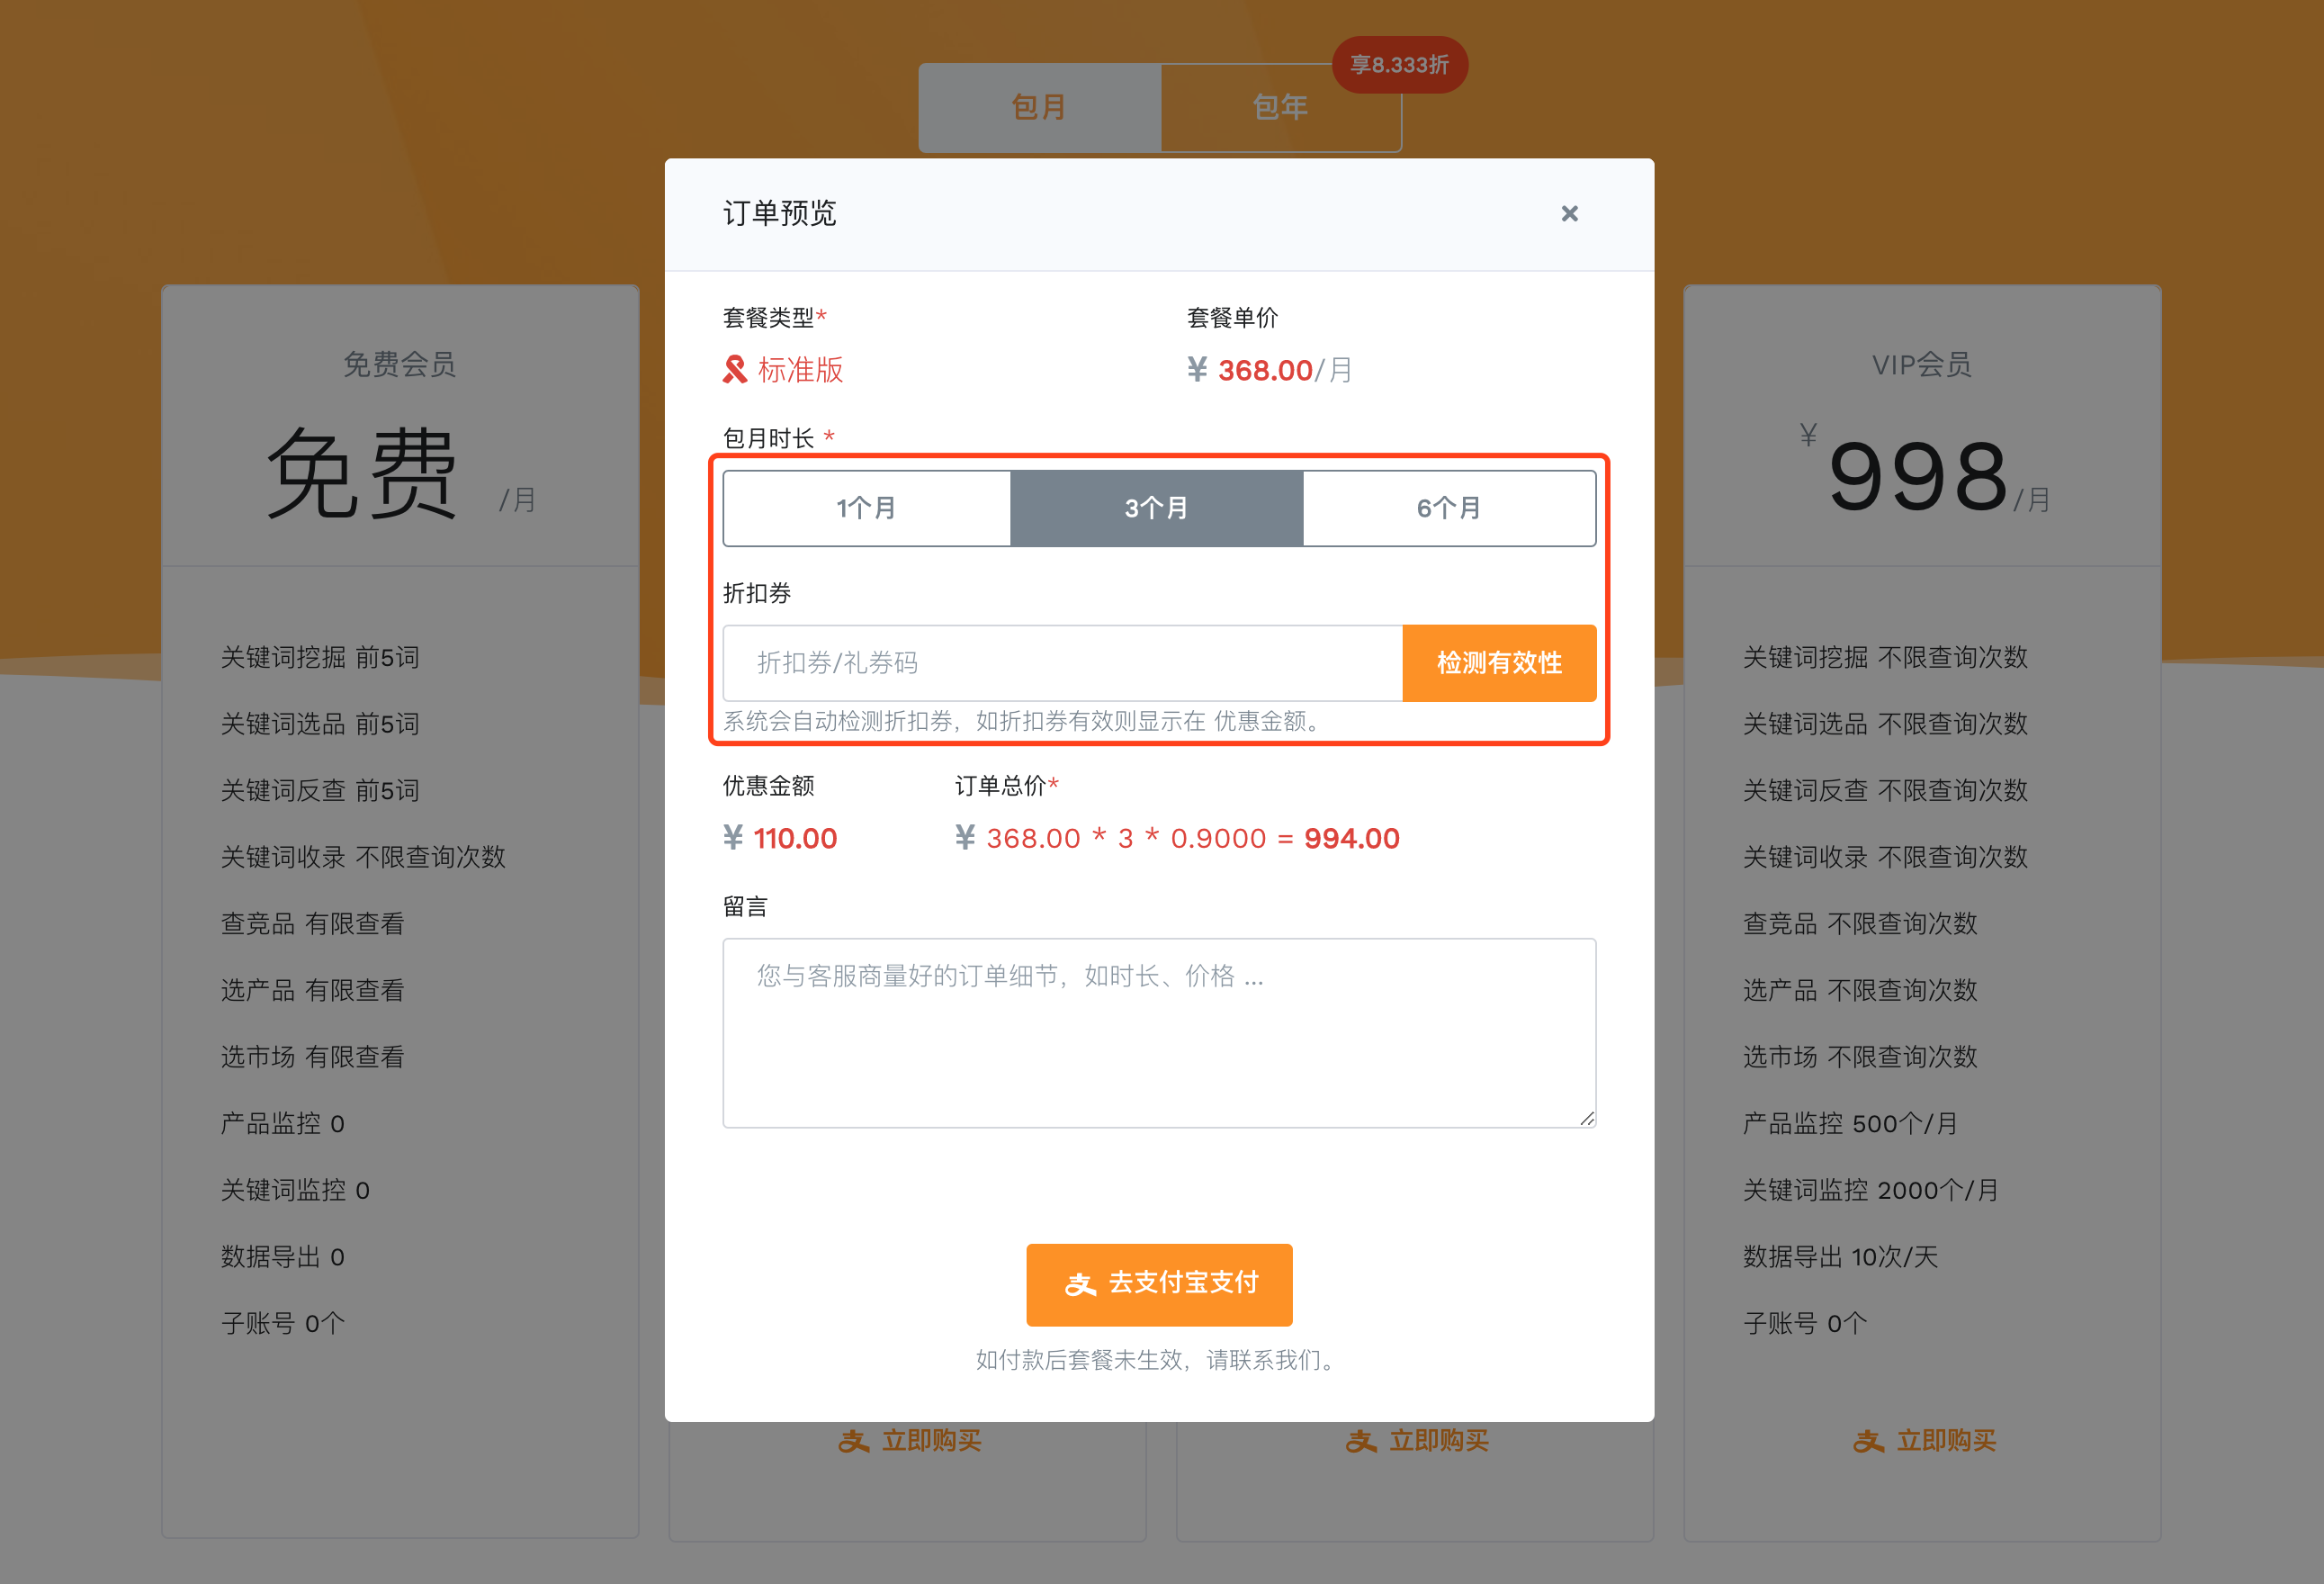Select the 1个月 duration option
2324x1584 pixels.
coord(867,508)
